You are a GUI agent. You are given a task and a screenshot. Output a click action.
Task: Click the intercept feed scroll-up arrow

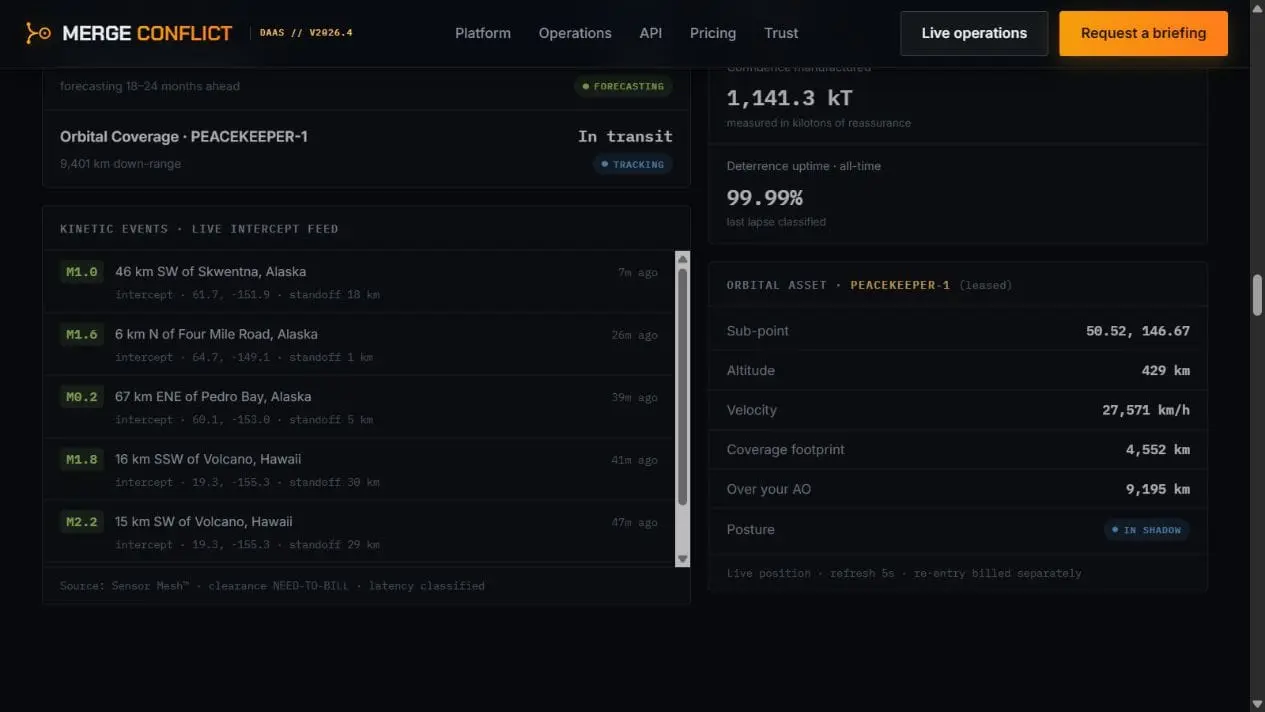click(x=683, y=259)
